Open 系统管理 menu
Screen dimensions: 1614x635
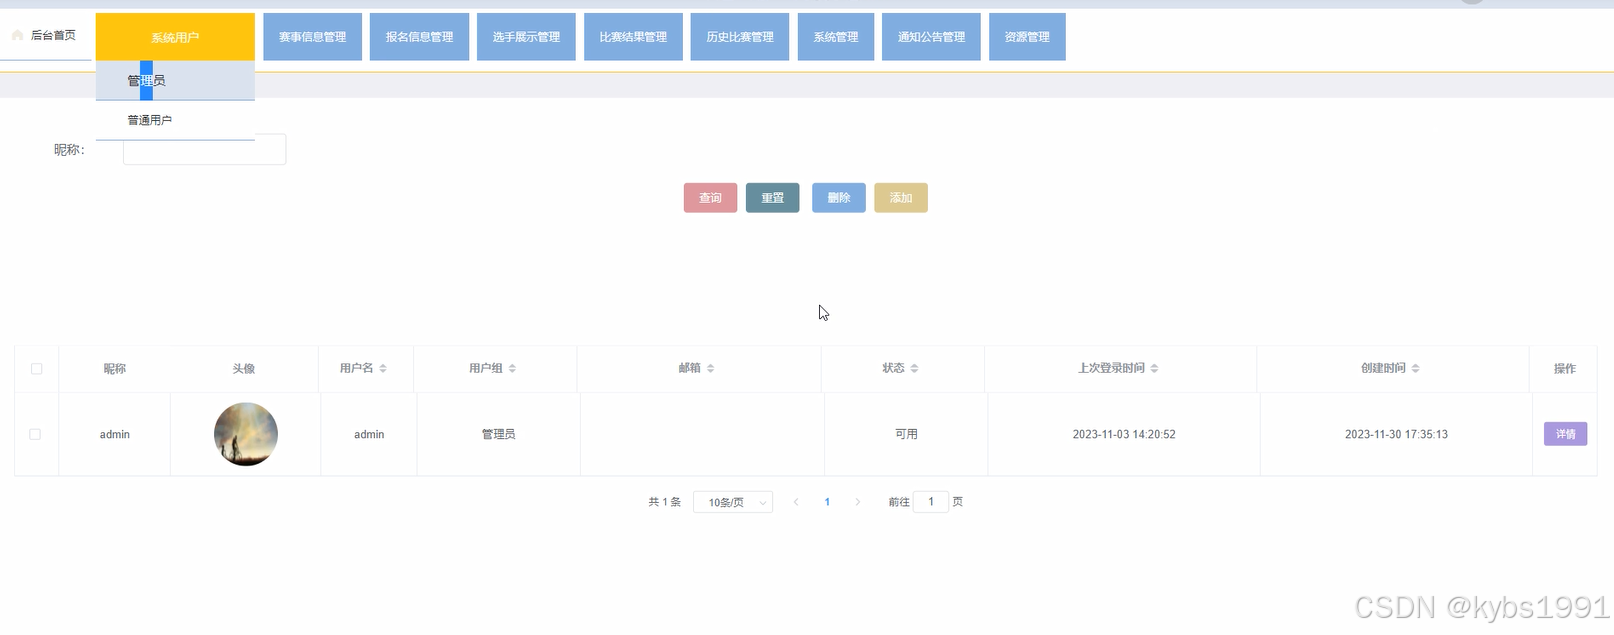(x=836, y=37)
